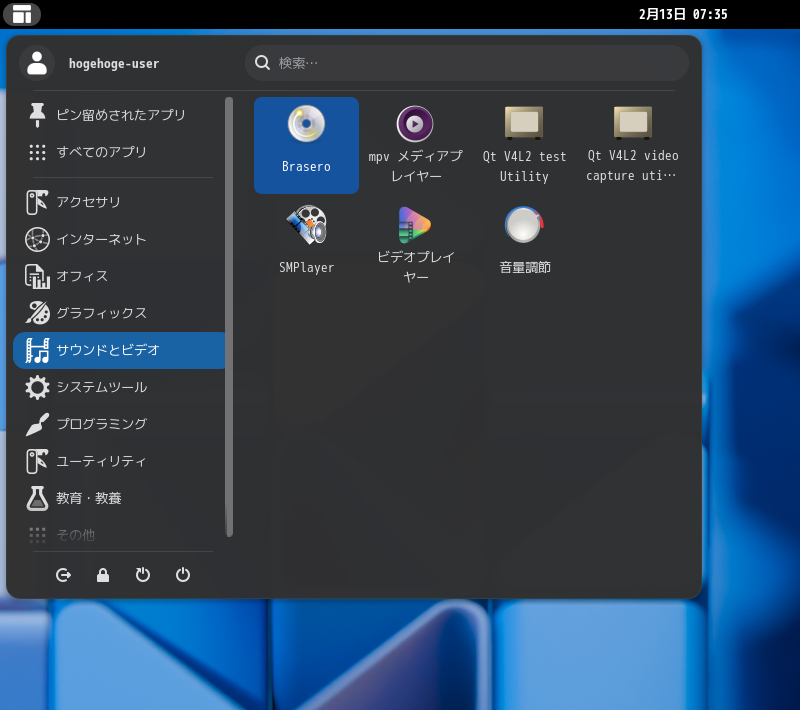Open the インターネット category
This screenshot has height=710, width=800.
[x=119, y=239]
